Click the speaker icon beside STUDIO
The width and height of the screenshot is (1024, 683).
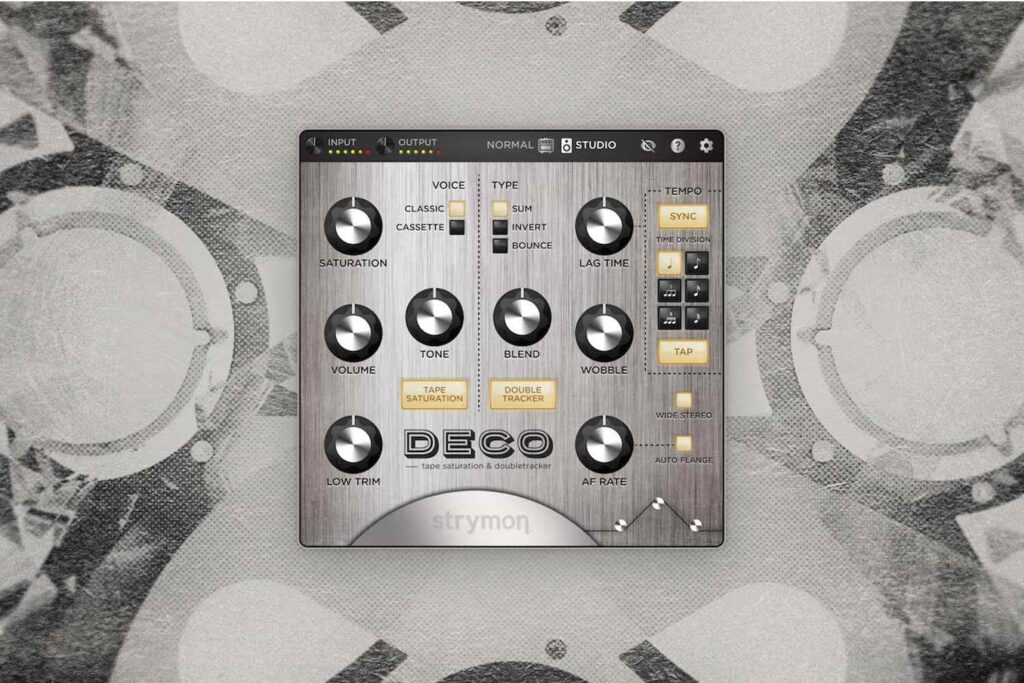(x=566, y=145)
